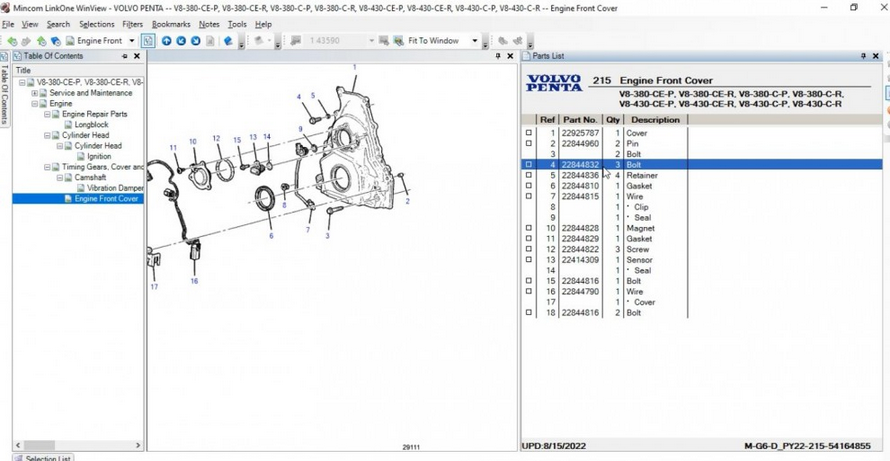Image resolution: width=890 pixels, height=461 pixels.
Task: Tick the checkbox for Ref 2 Pin
Action: tap(528, 143)
